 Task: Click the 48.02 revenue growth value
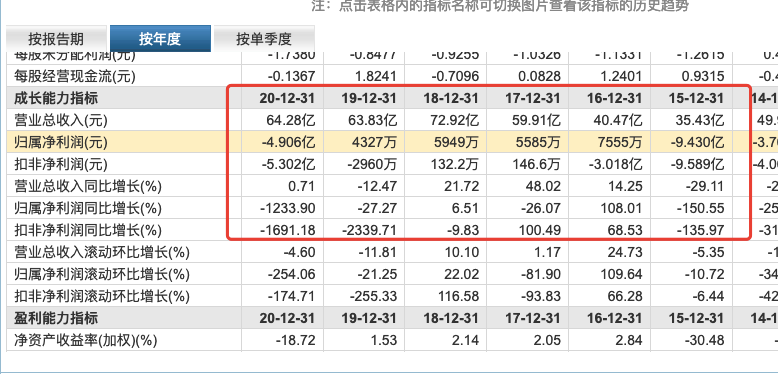click(x=543, y=187)
